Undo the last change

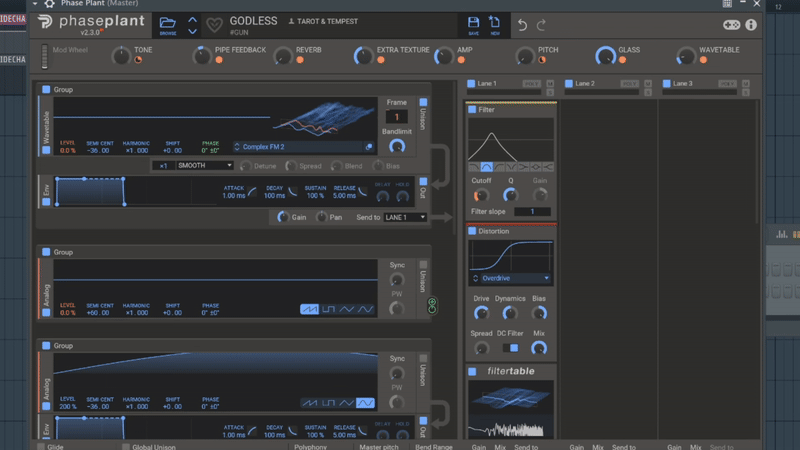(x=522, y=24)
